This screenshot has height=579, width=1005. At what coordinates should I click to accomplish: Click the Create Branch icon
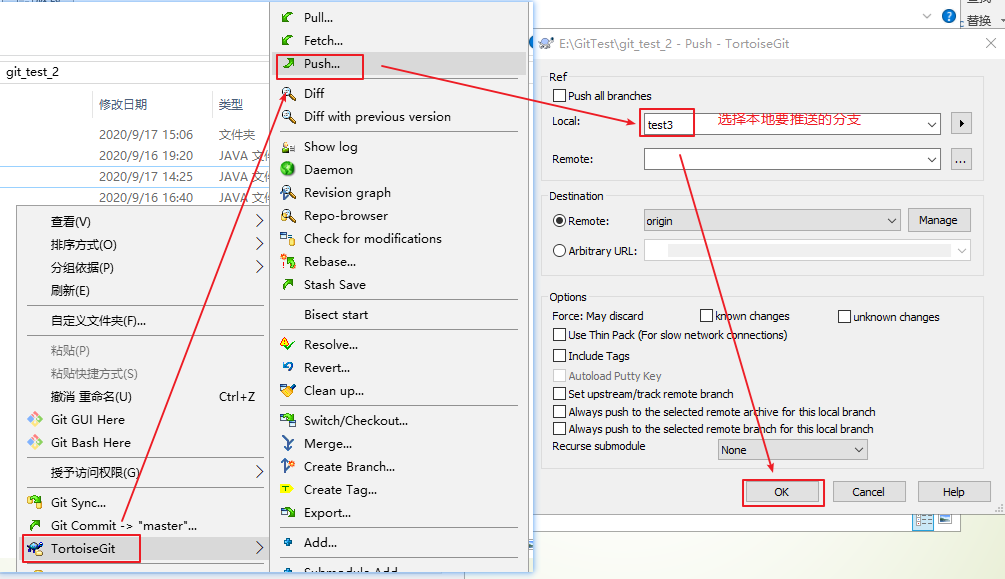(x=288, y=466)
